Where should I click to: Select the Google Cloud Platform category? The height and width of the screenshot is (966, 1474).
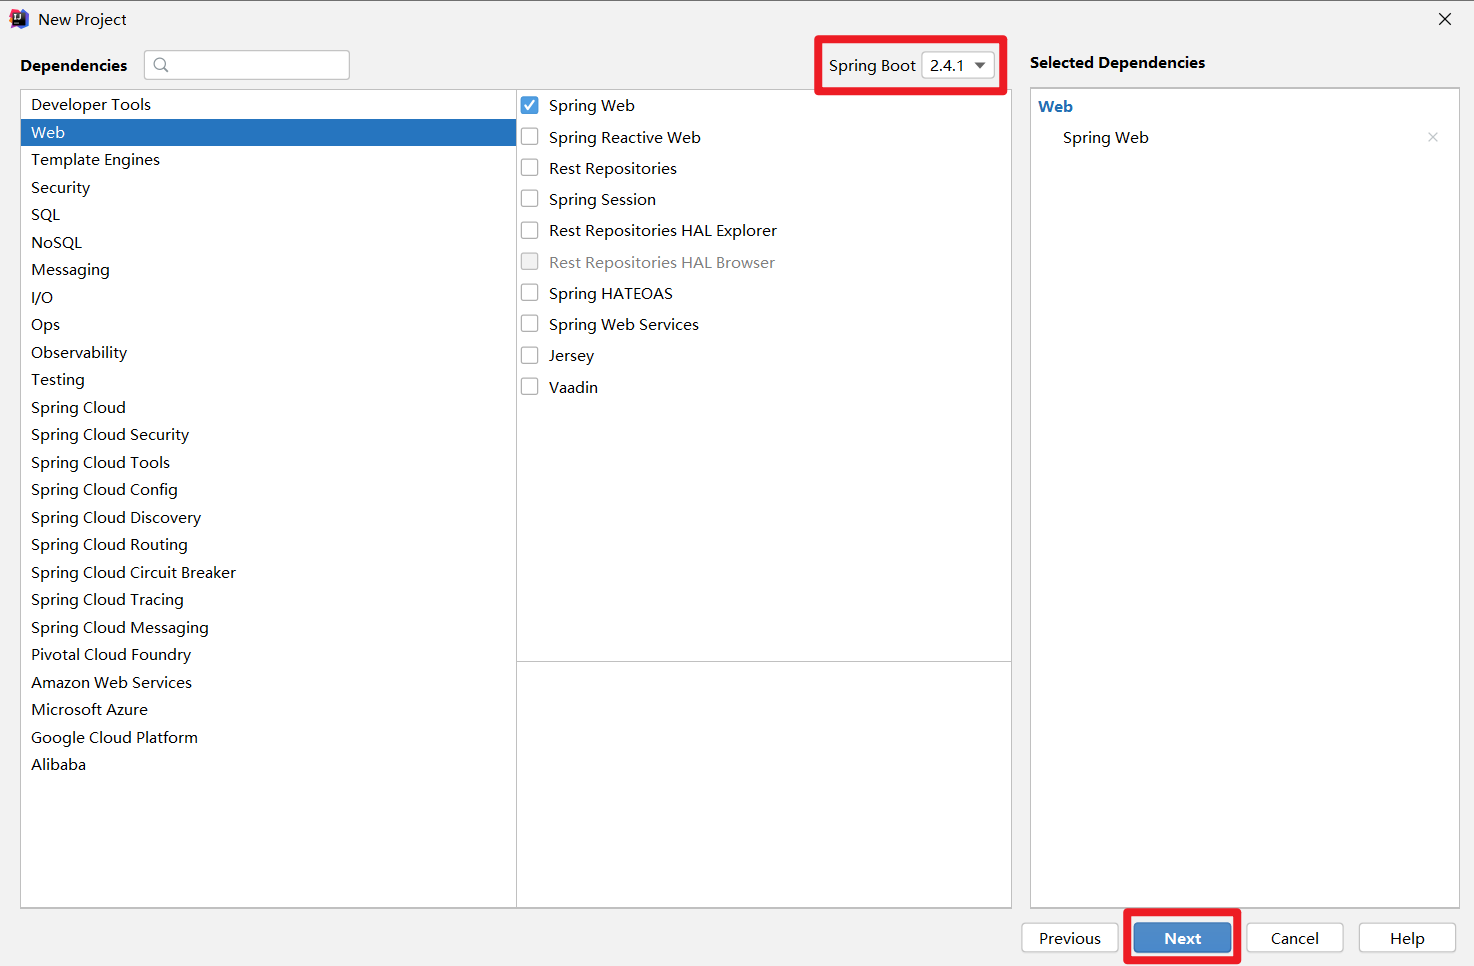coord(268,737)
